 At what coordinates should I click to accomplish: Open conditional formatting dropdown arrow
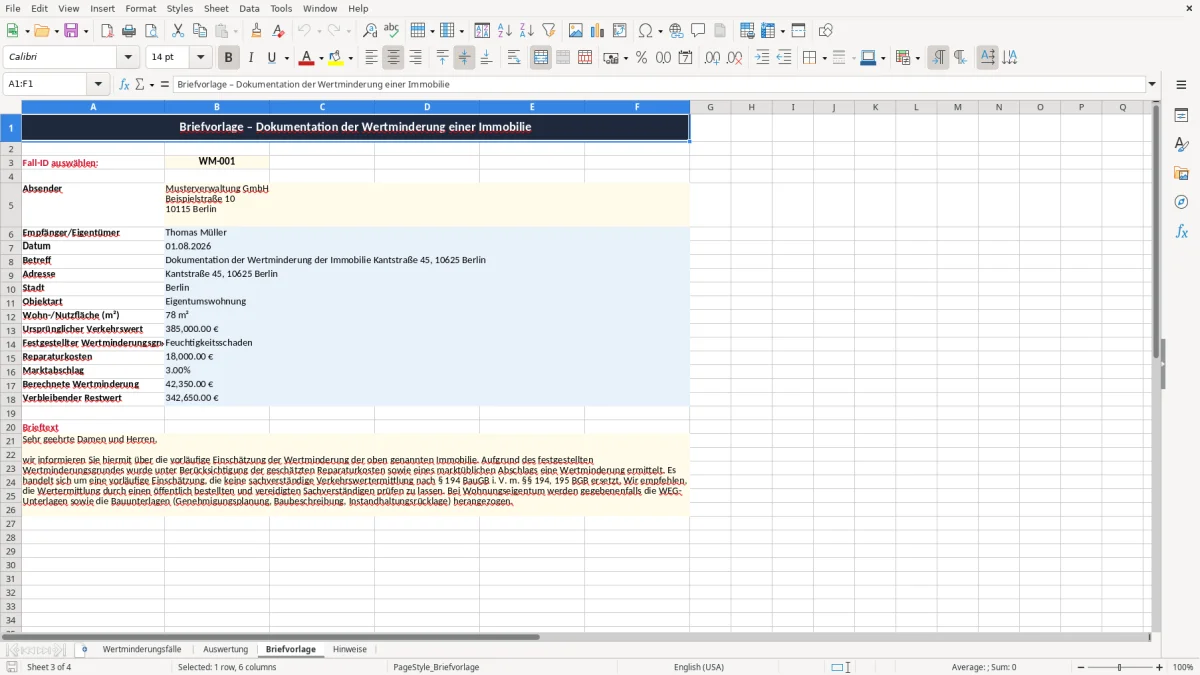(916, 58)
